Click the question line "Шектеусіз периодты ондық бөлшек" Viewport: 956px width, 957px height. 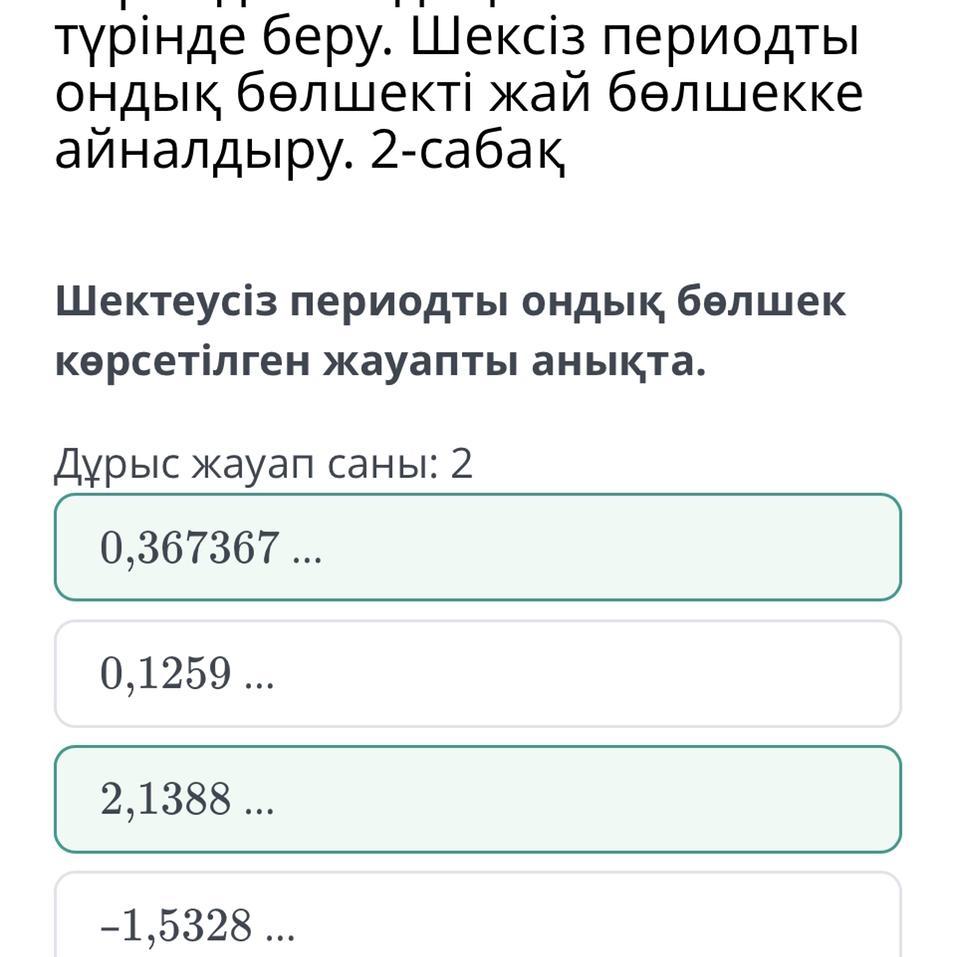(451, 301)
